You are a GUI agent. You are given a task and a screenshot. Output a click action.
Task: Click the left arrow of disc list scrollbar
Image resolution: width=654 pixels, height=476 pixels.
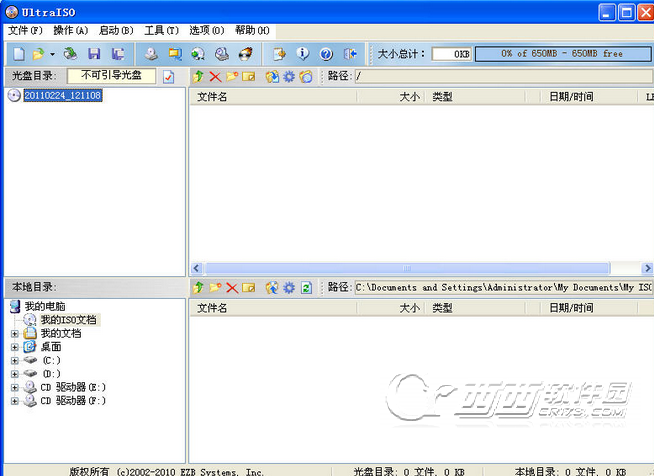coord(197,268)
